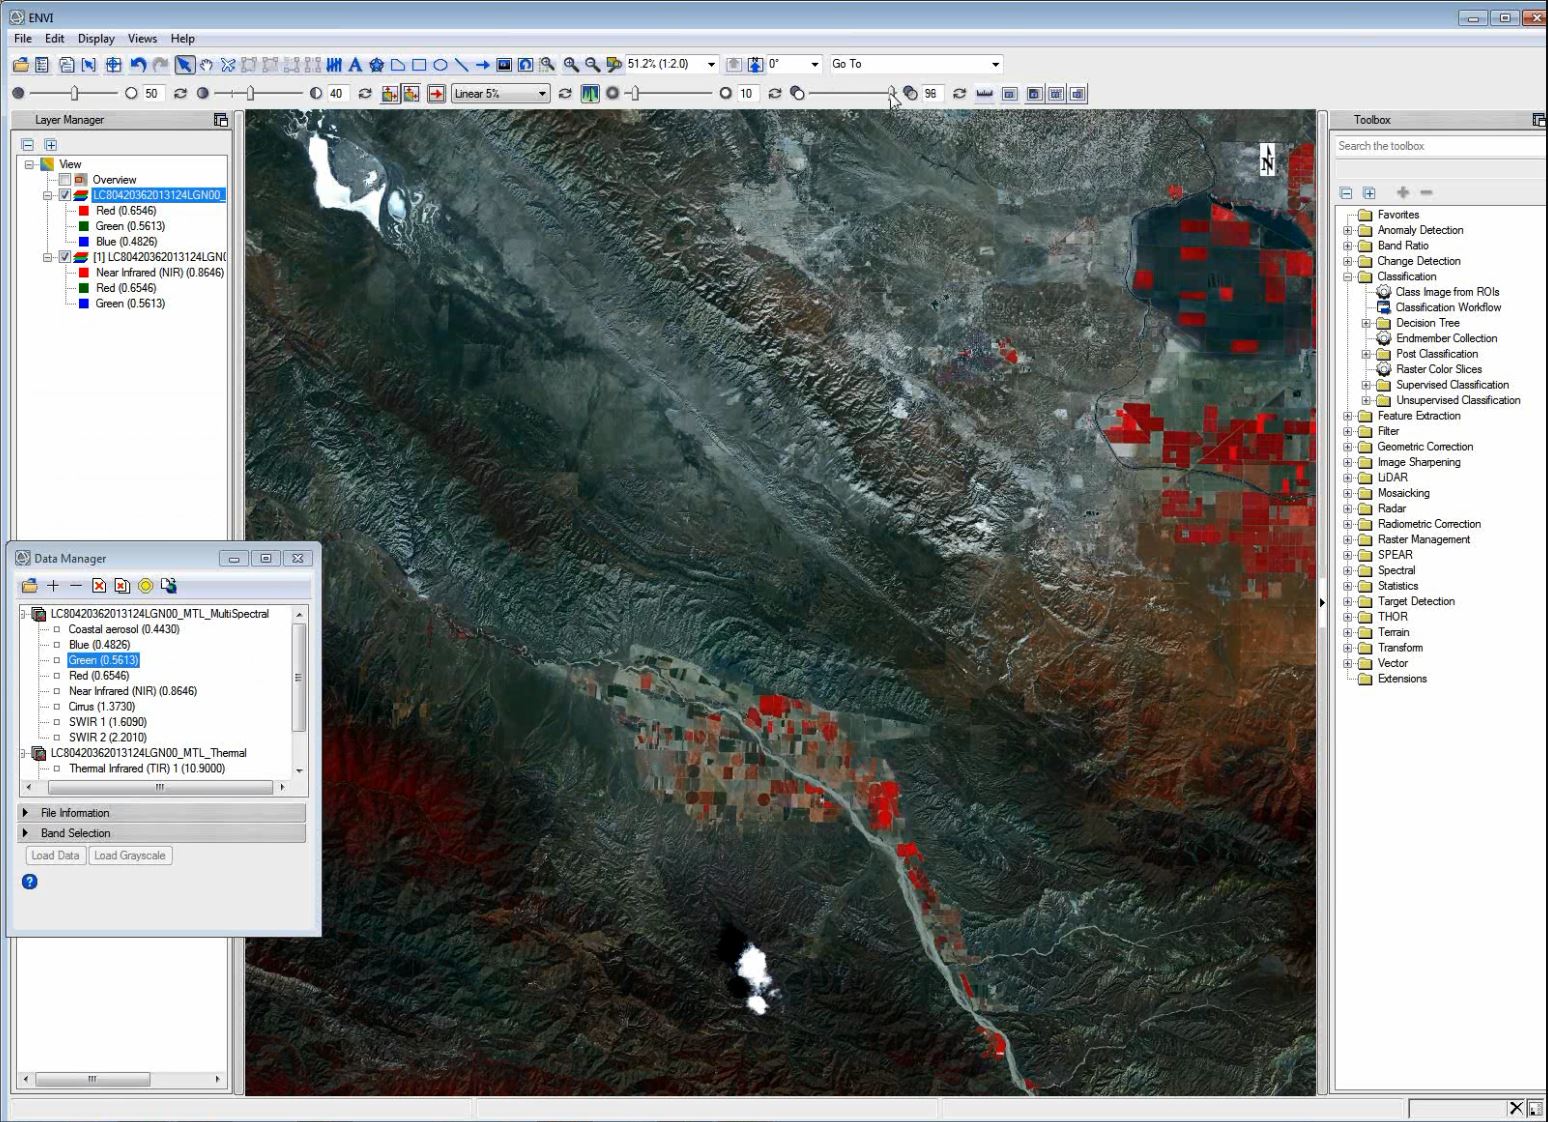
Task: Open the Zoom In magnifier tool
Action: pos(568,64)
